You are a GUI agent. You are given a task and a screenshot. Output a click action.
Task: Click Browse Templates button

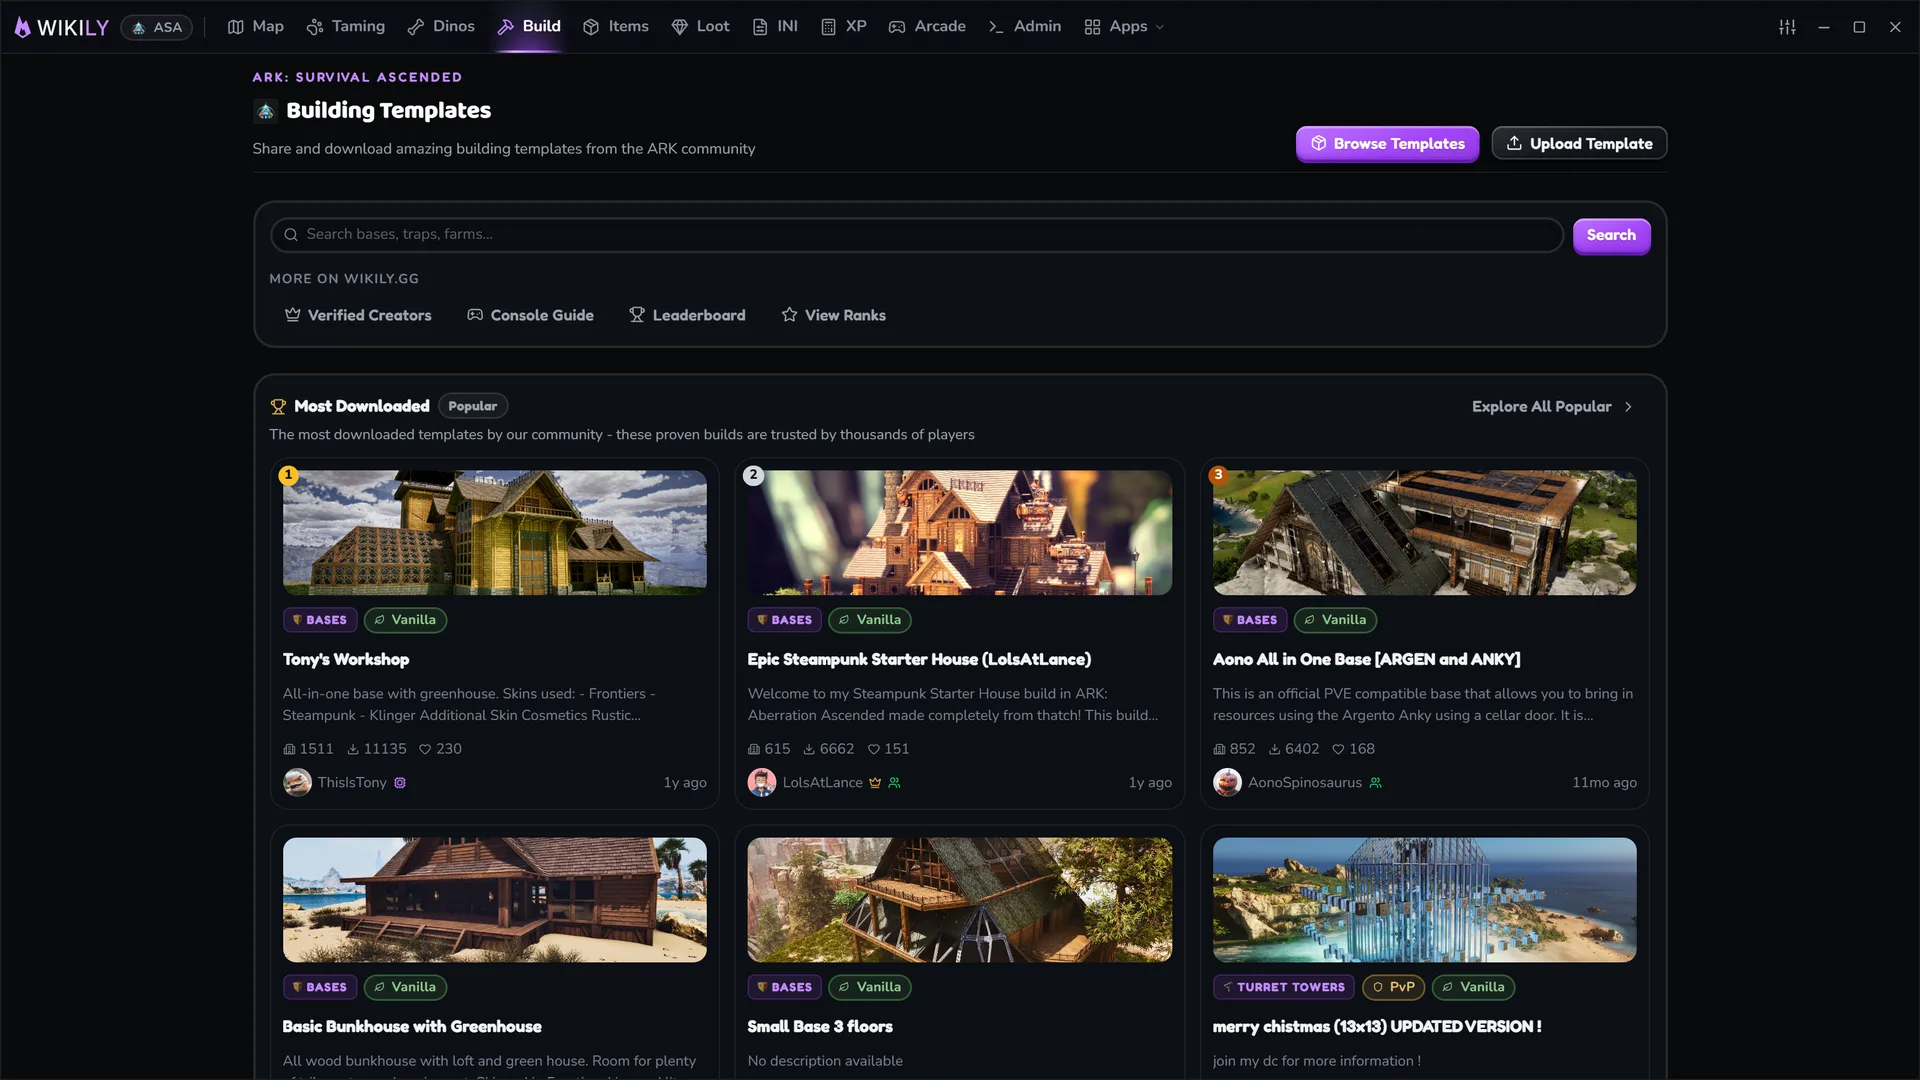[1387, 144]
